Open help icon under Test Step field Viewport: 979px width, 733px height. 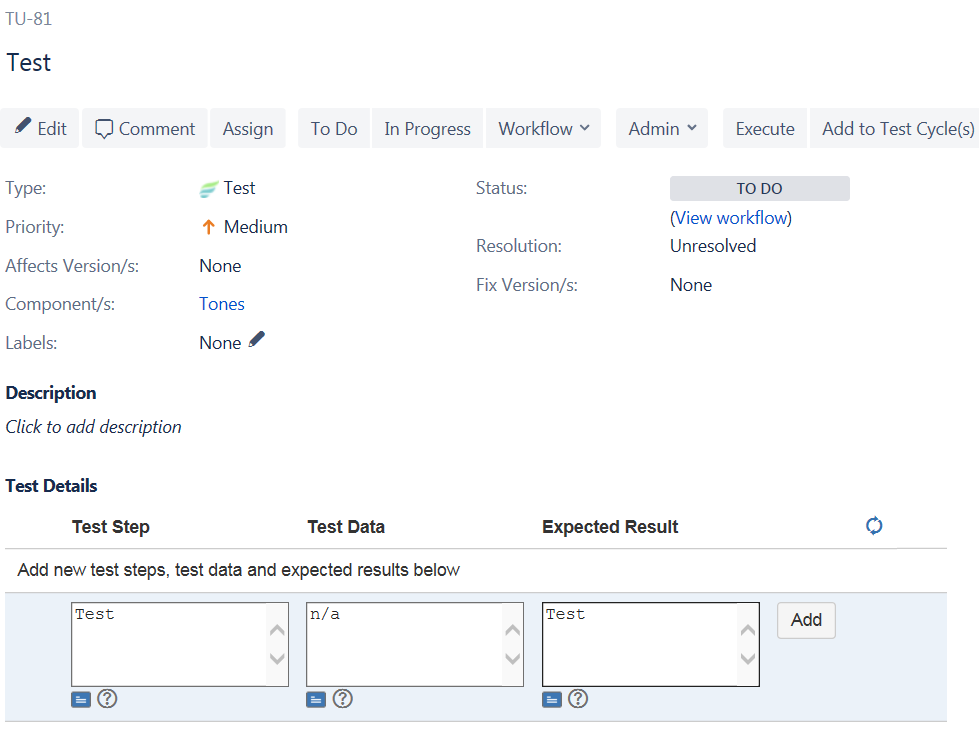(x=107, y=699)
